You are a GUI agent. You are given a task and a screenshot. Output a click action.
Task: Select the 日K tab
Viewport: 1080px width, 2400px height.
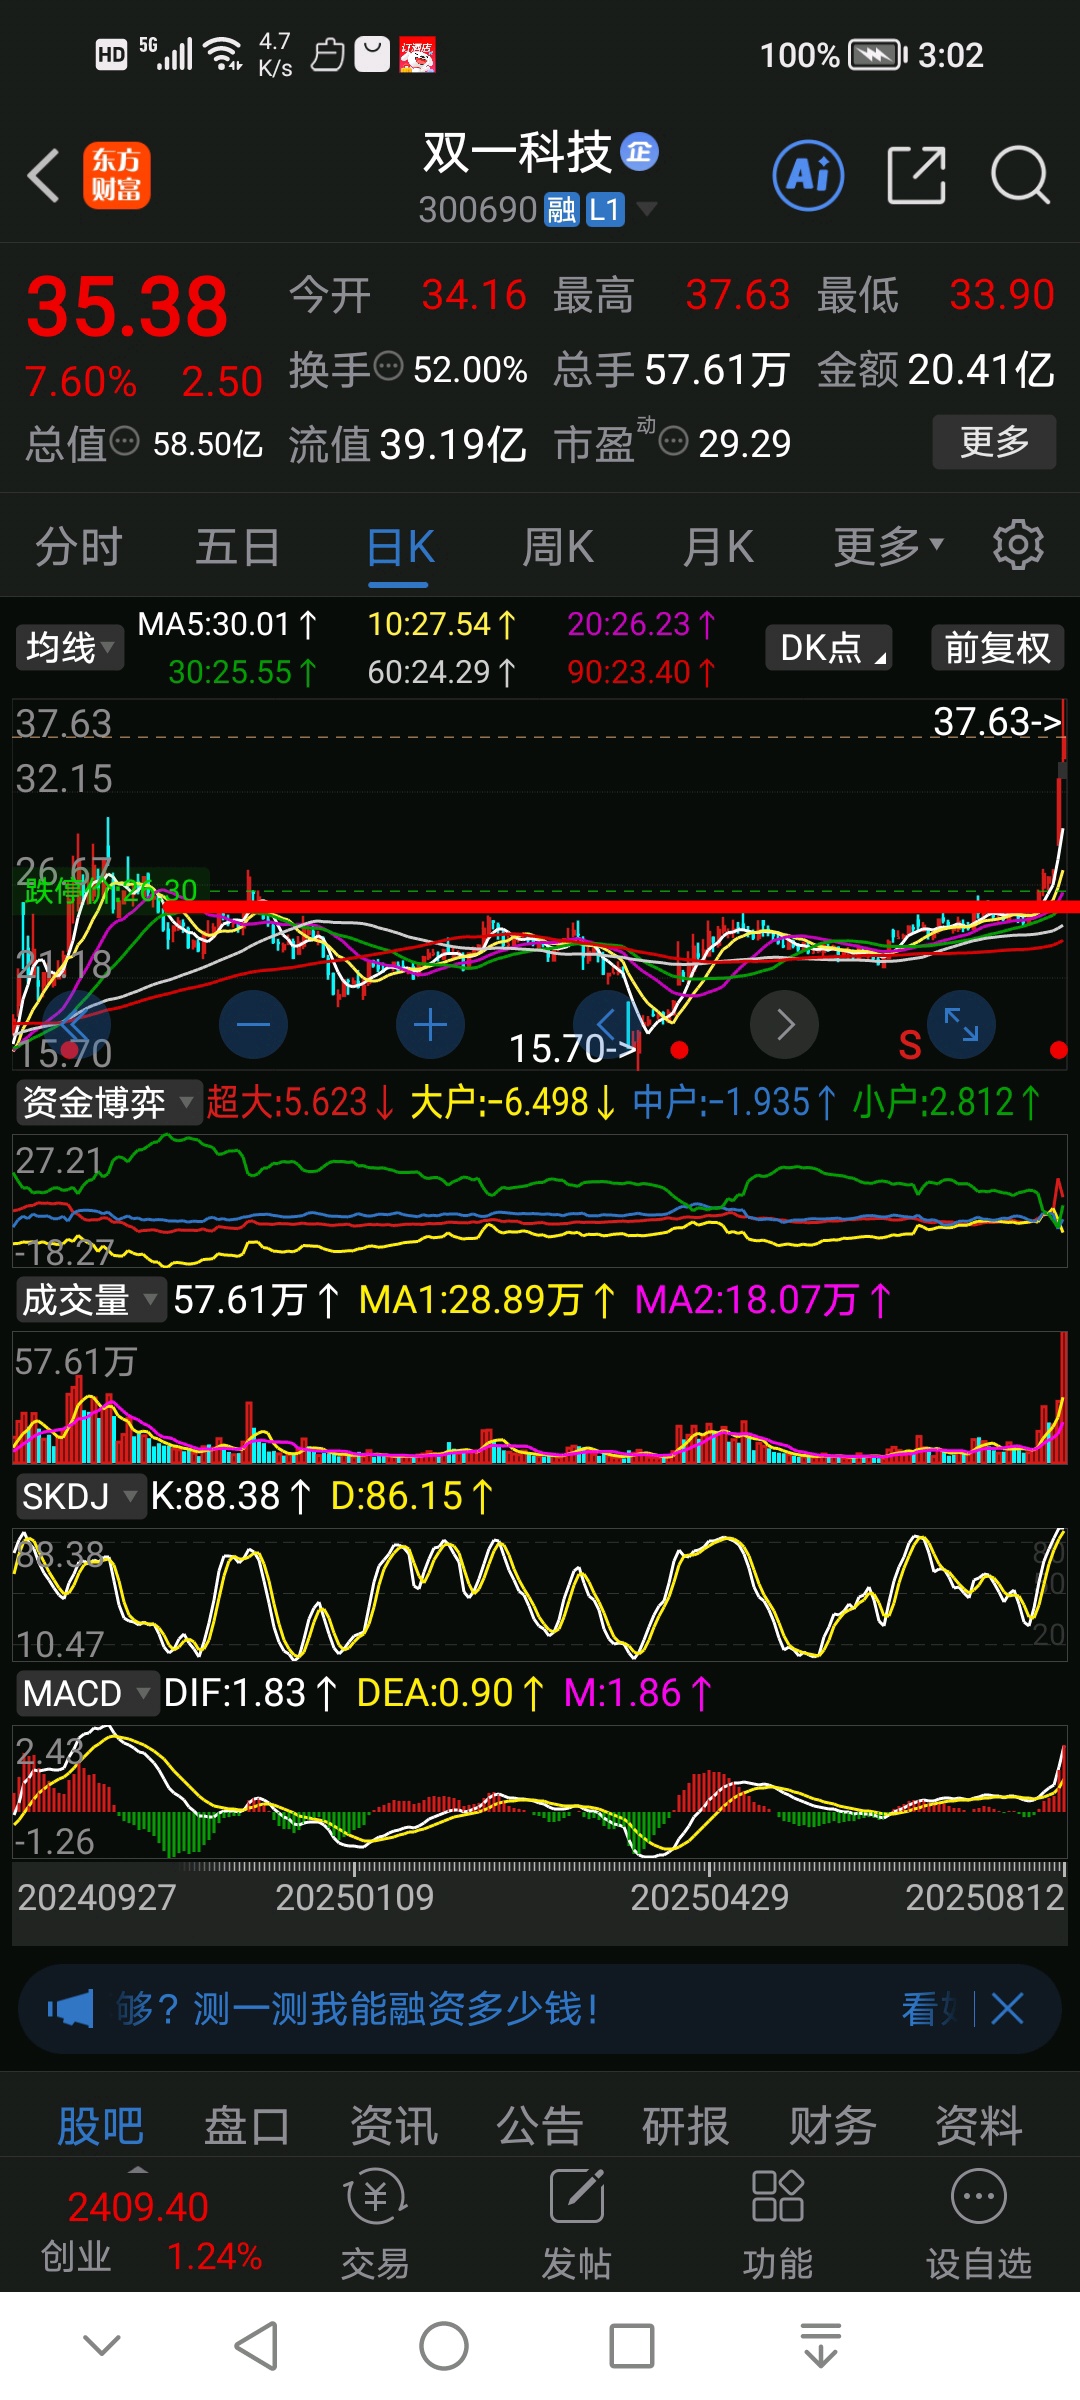coord(399,546)
